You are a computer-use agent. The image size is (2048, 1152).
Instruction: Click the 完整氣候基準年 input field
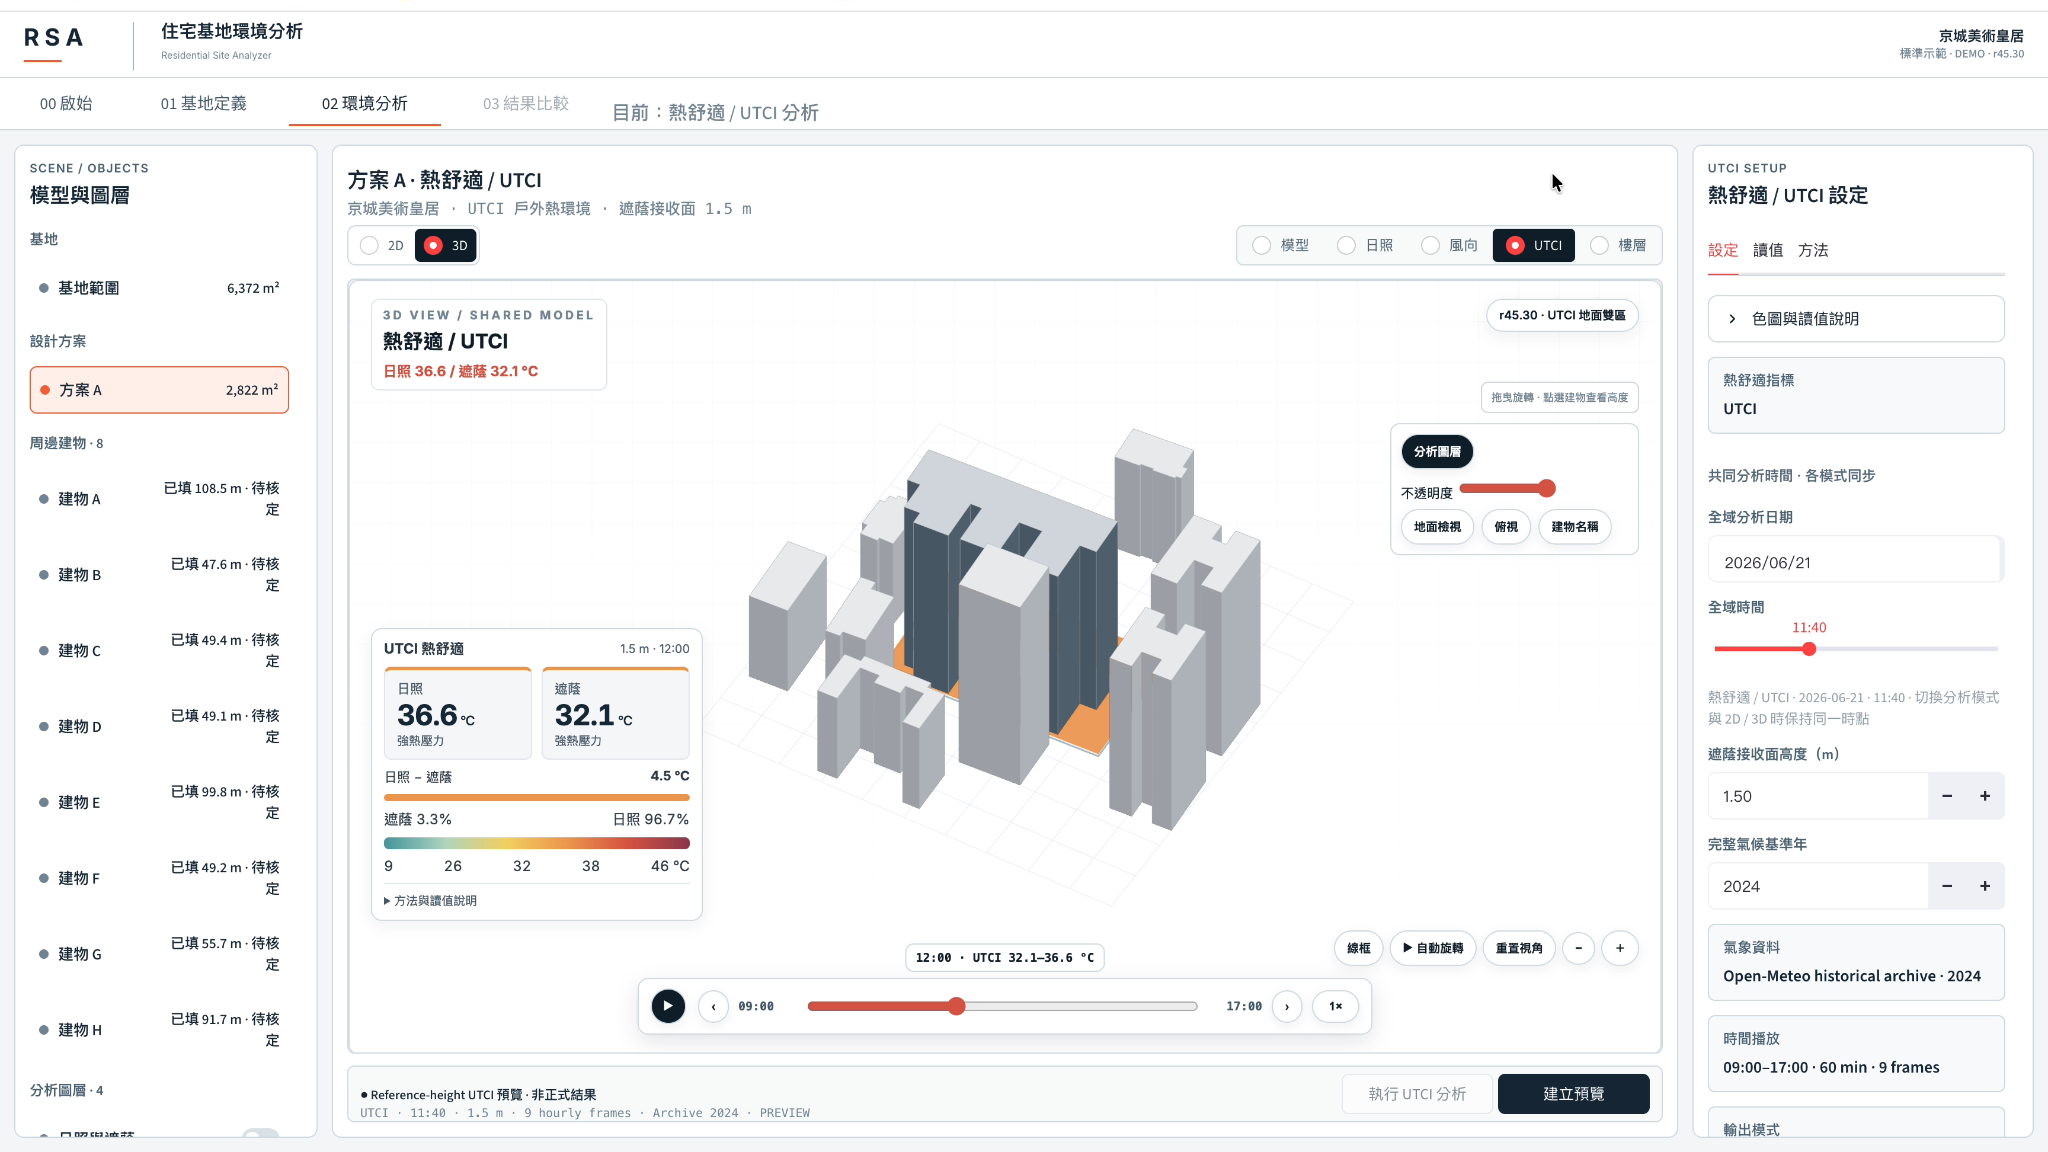pyautogui.click(x=1818, y=886)
